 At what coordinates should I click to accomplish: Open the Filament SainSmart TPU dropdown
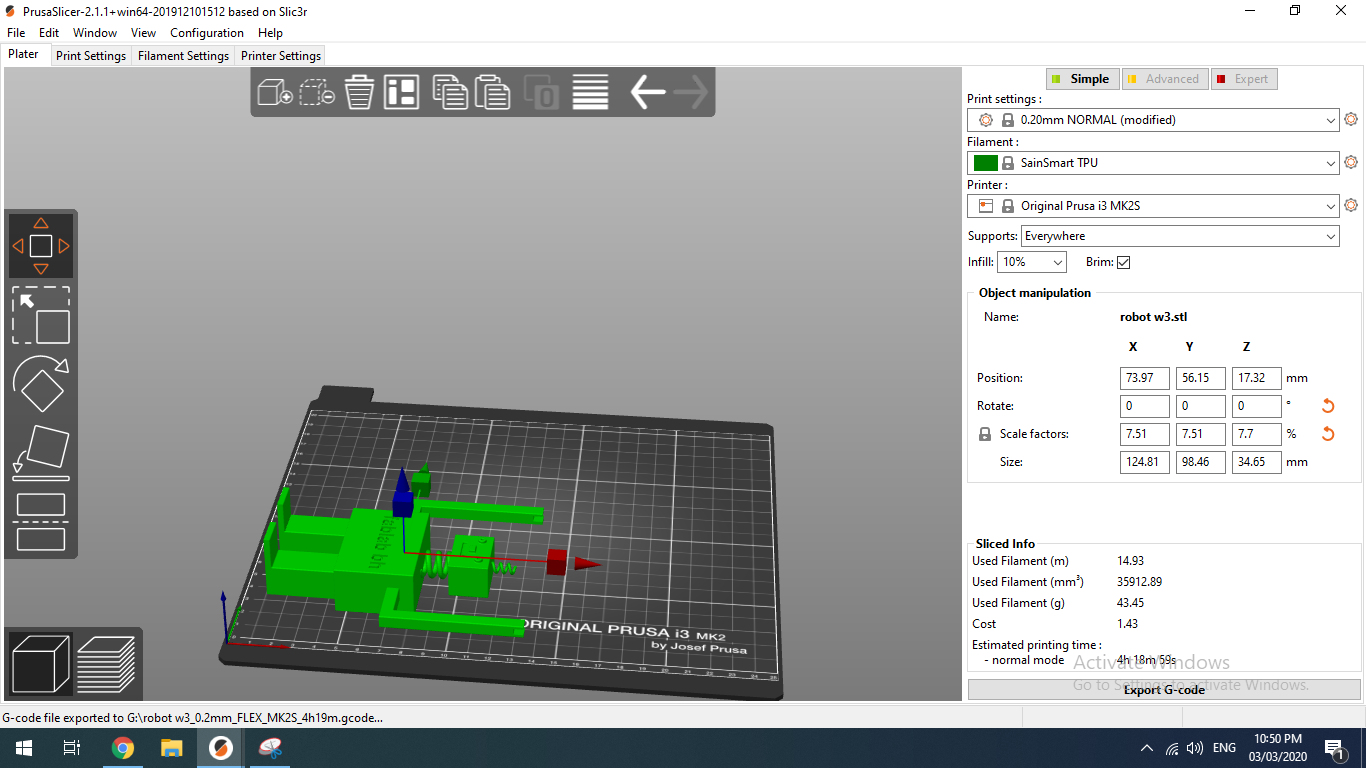coord(1153,163)
